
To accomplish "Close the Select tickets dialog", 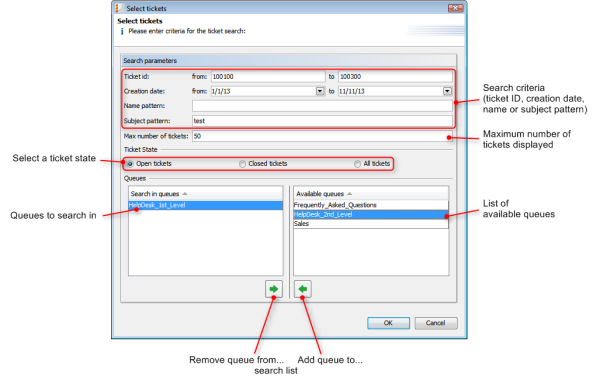I will coord(455,8).
